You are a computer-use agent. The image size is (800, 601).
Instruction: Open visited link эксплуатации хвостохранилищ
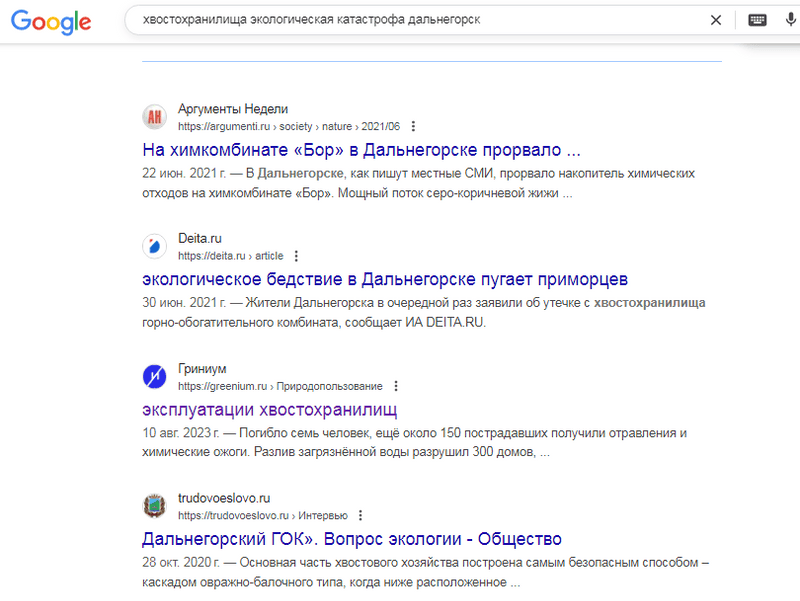[x=269, y=410]
